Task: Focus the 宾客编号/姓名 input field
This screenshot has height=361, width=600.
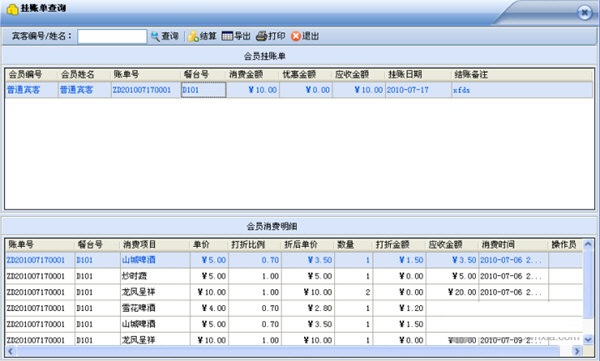Action: click(112, 37)
